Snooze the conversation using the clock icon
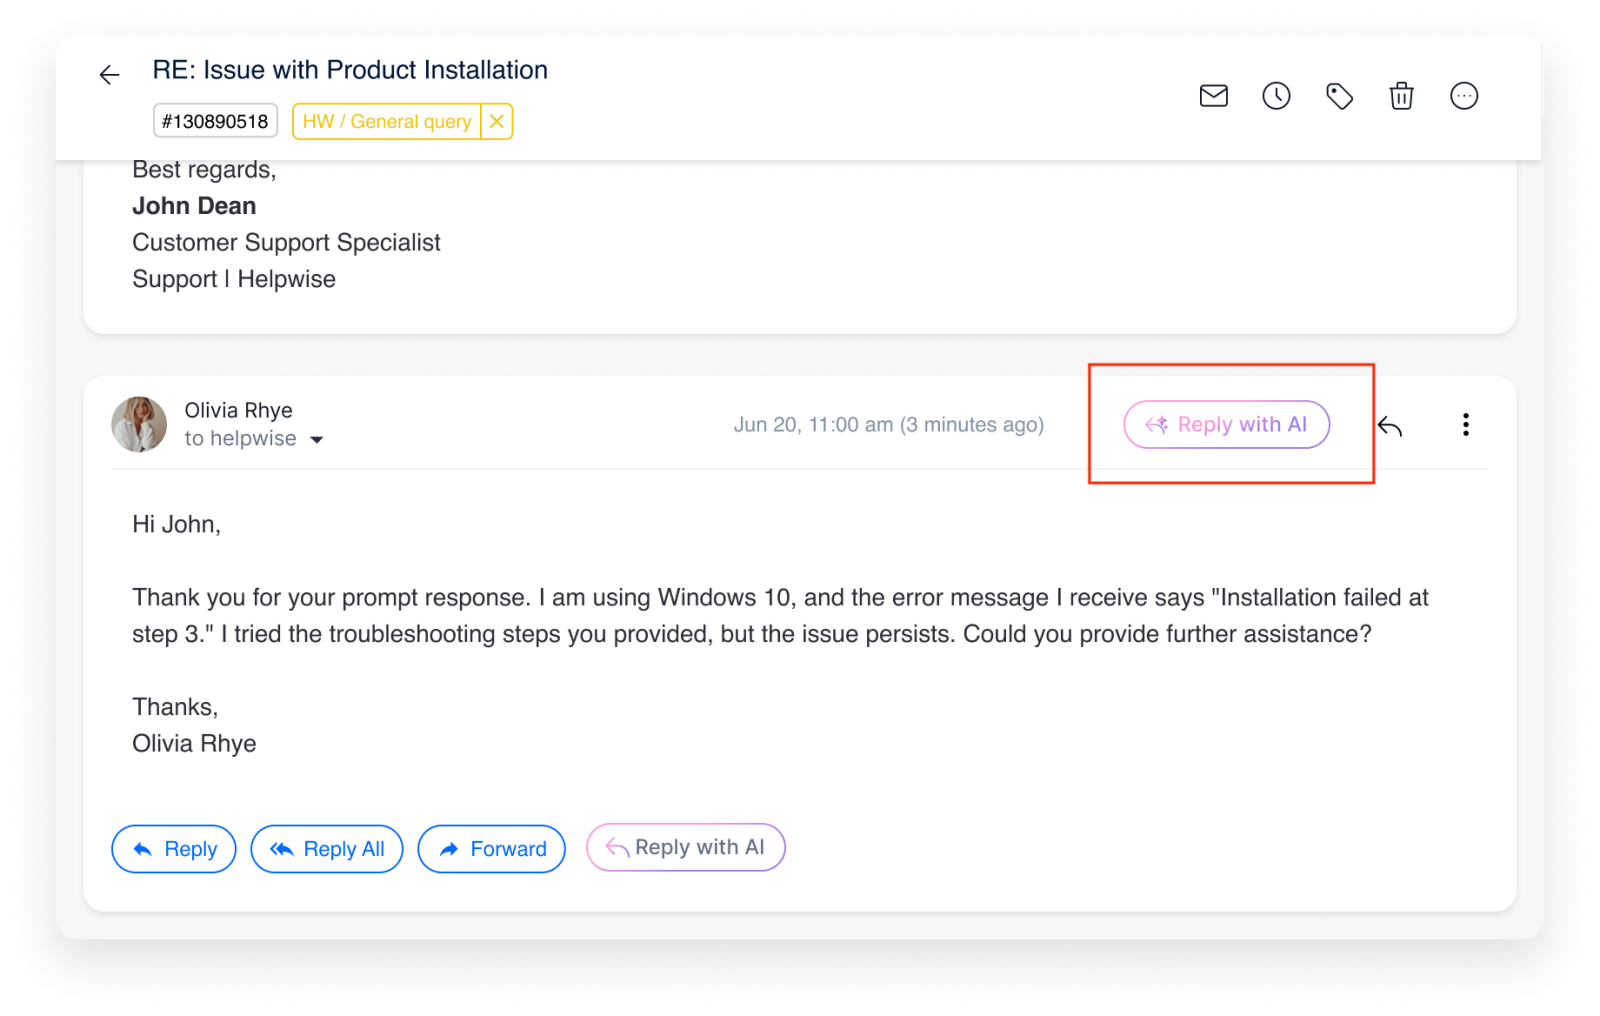 (1275, 96)
